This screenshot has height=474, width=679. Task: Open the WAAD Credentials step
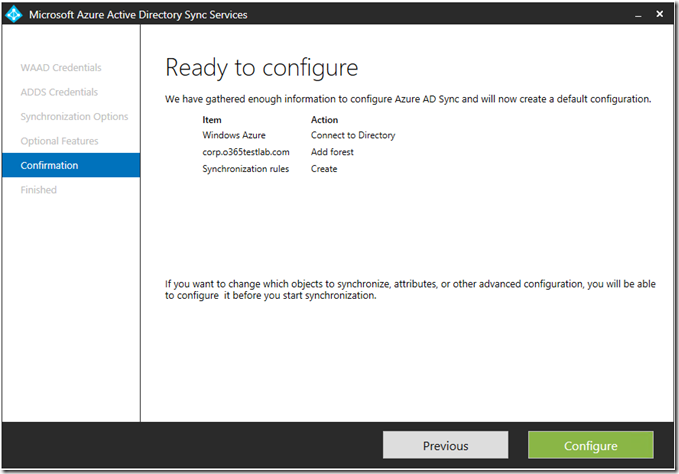point(61,68)
